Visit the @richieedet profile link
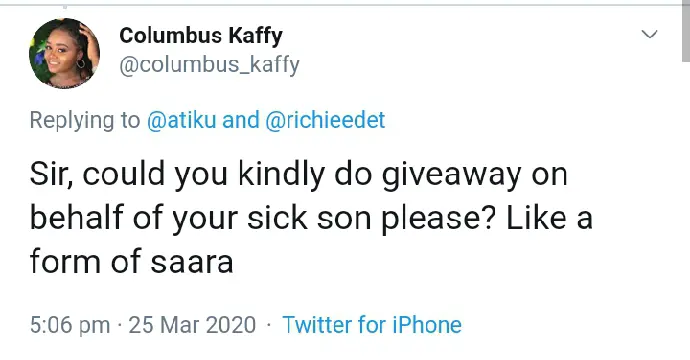Viewport: 690px width, 360px height. pyautogui.click(x=325, y=120)
